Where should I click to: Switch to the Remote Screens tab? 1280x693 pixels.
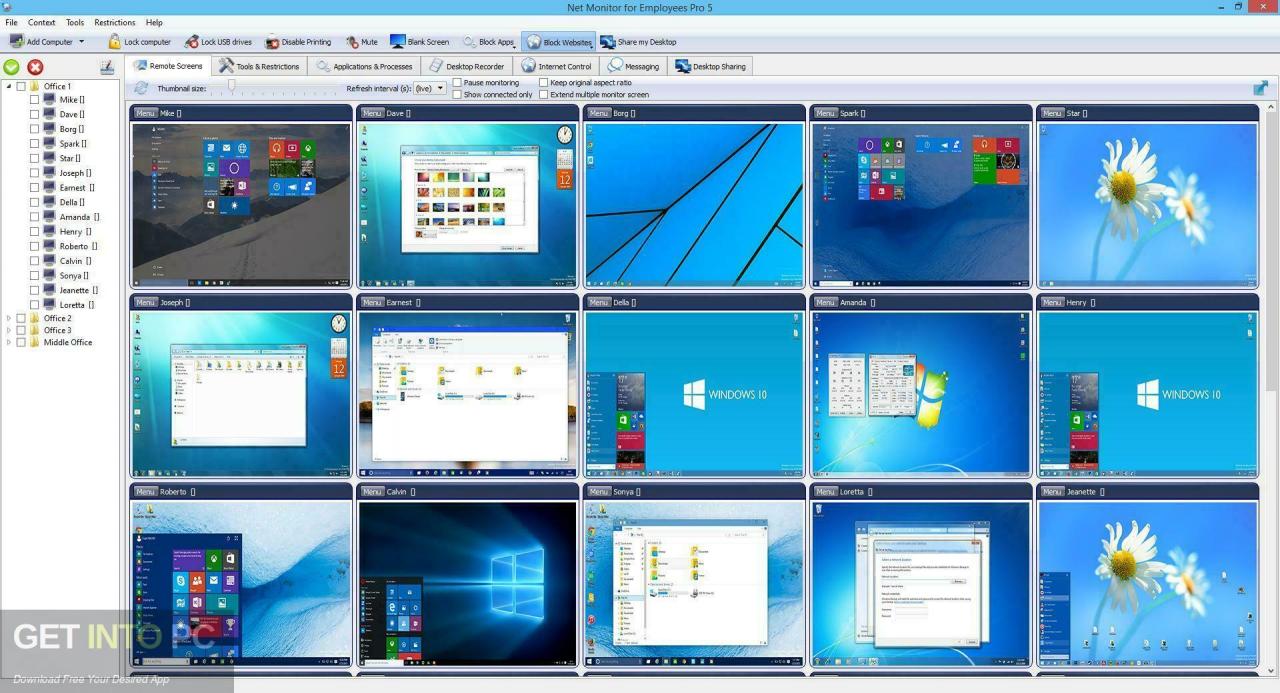(x=168, y=66)
